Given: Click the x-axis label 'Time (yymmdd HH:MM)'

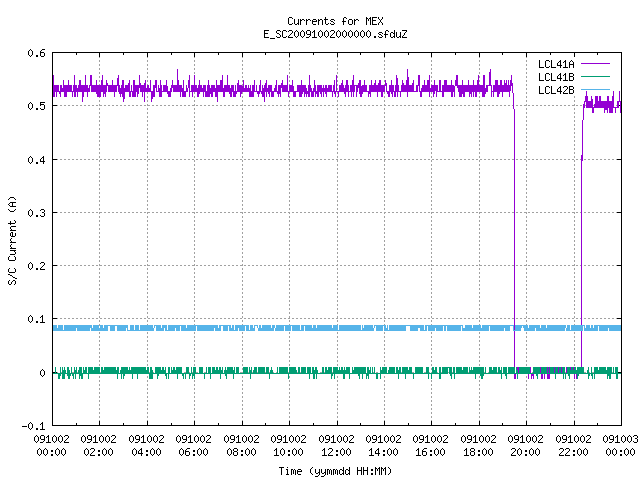Looking at the screenshot, I should point(335,471).
